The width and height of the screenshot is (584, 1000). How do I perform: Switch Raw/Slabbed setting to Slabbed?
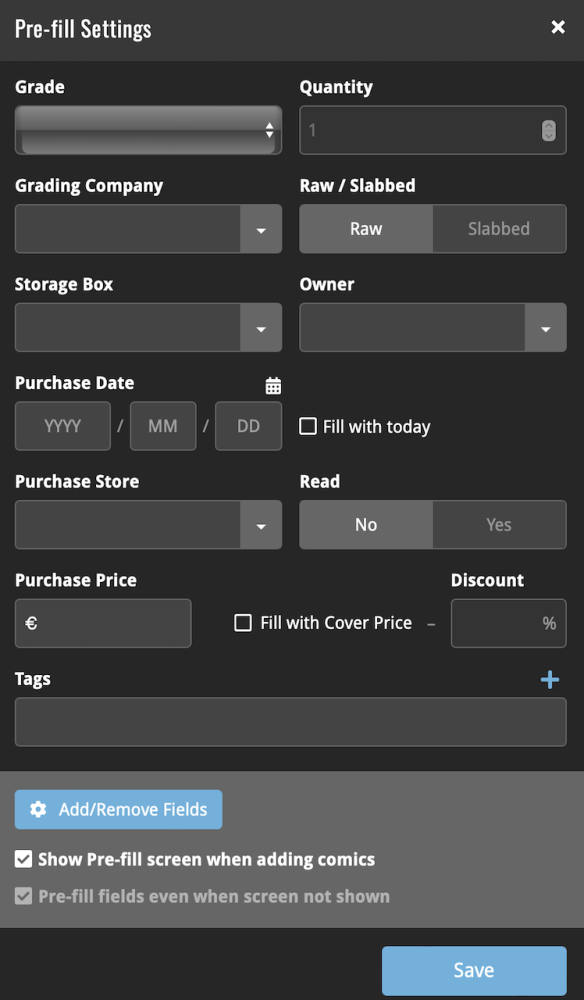pyautogui.click(x=499, y=228)
